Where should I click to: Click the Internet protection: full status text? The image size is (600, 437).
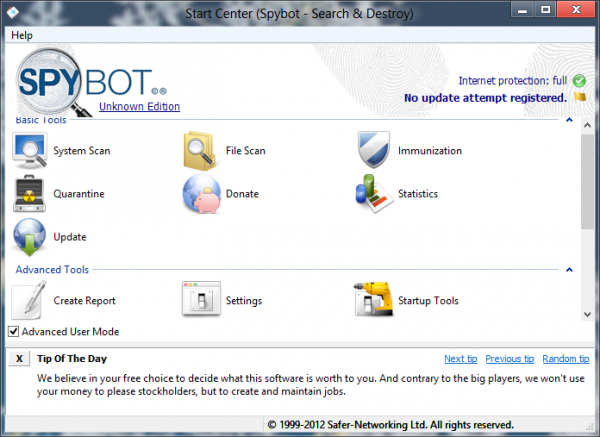(x=513, y=81)
